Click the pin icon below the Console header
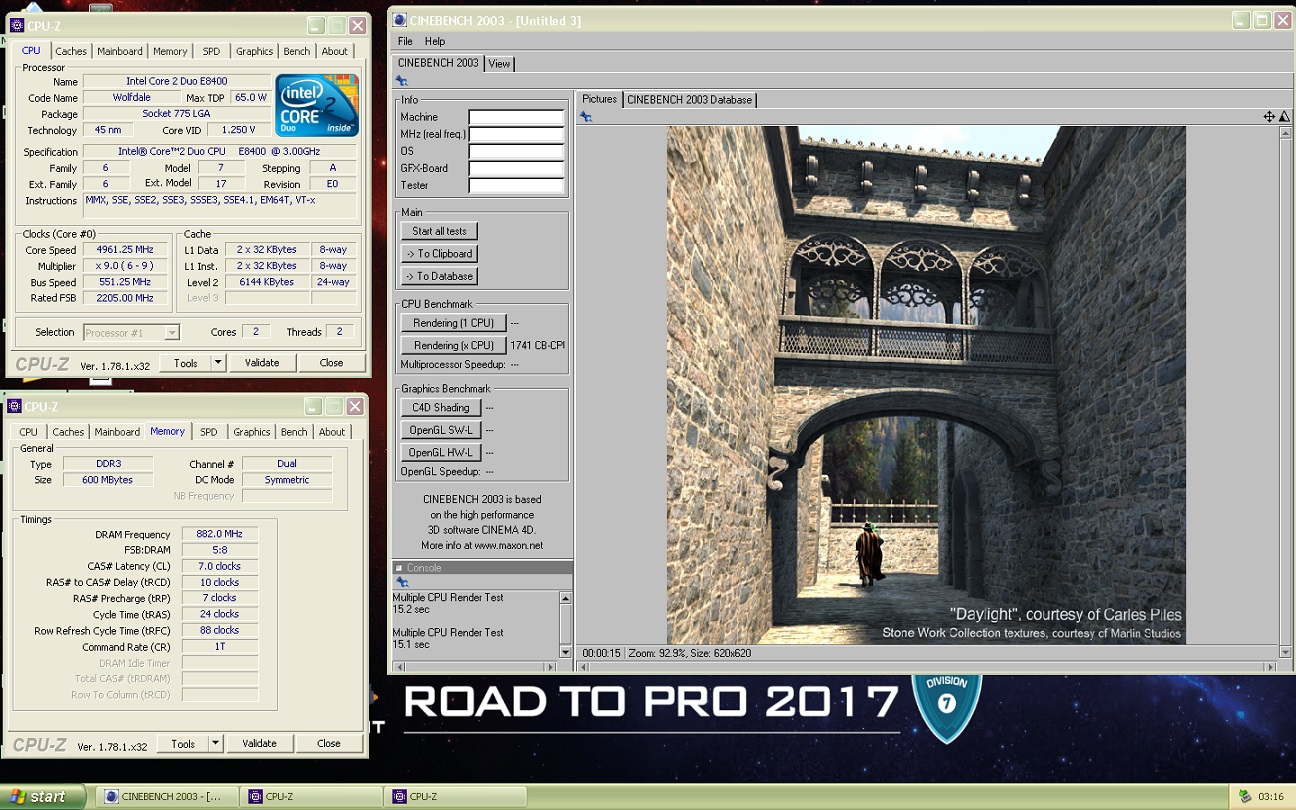 [402, 582]
